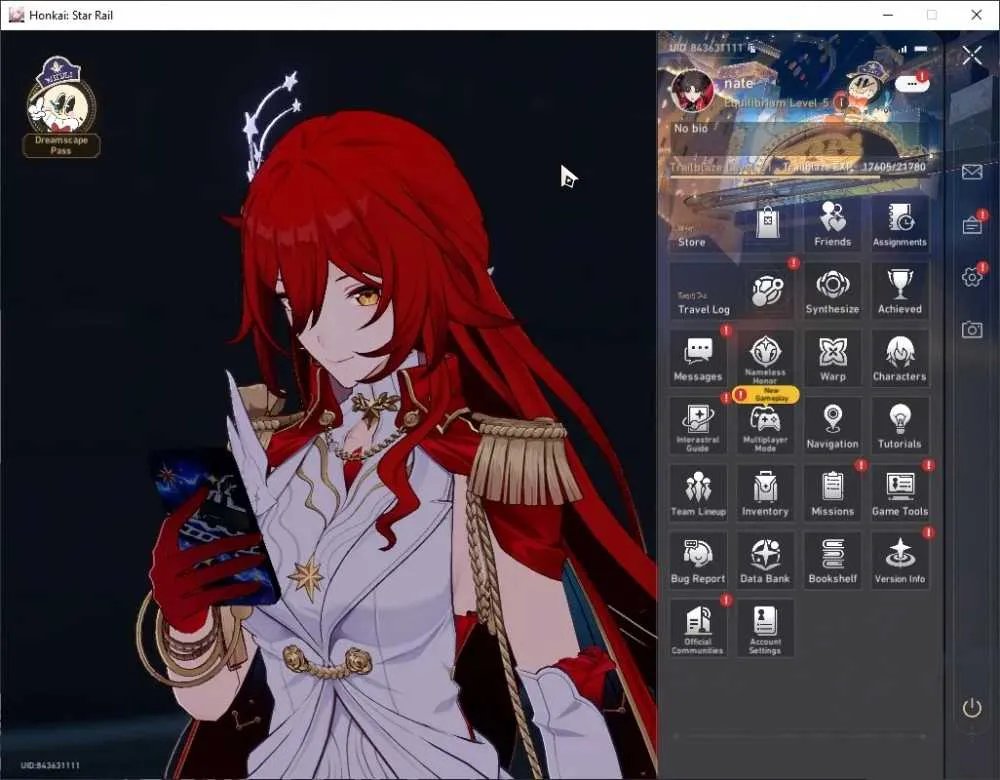Open the gear settings icon in sidebar
The image size is (1000, 780).
972,277
